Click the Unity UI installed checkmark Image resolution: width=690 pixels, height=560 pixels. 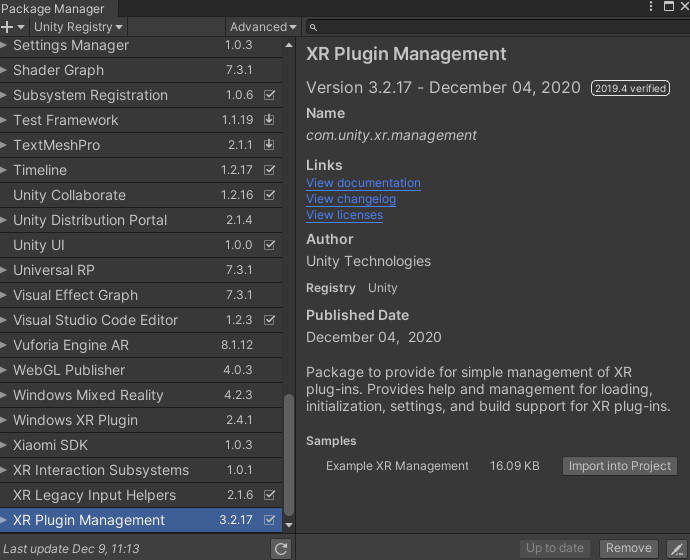coord(269,245)
